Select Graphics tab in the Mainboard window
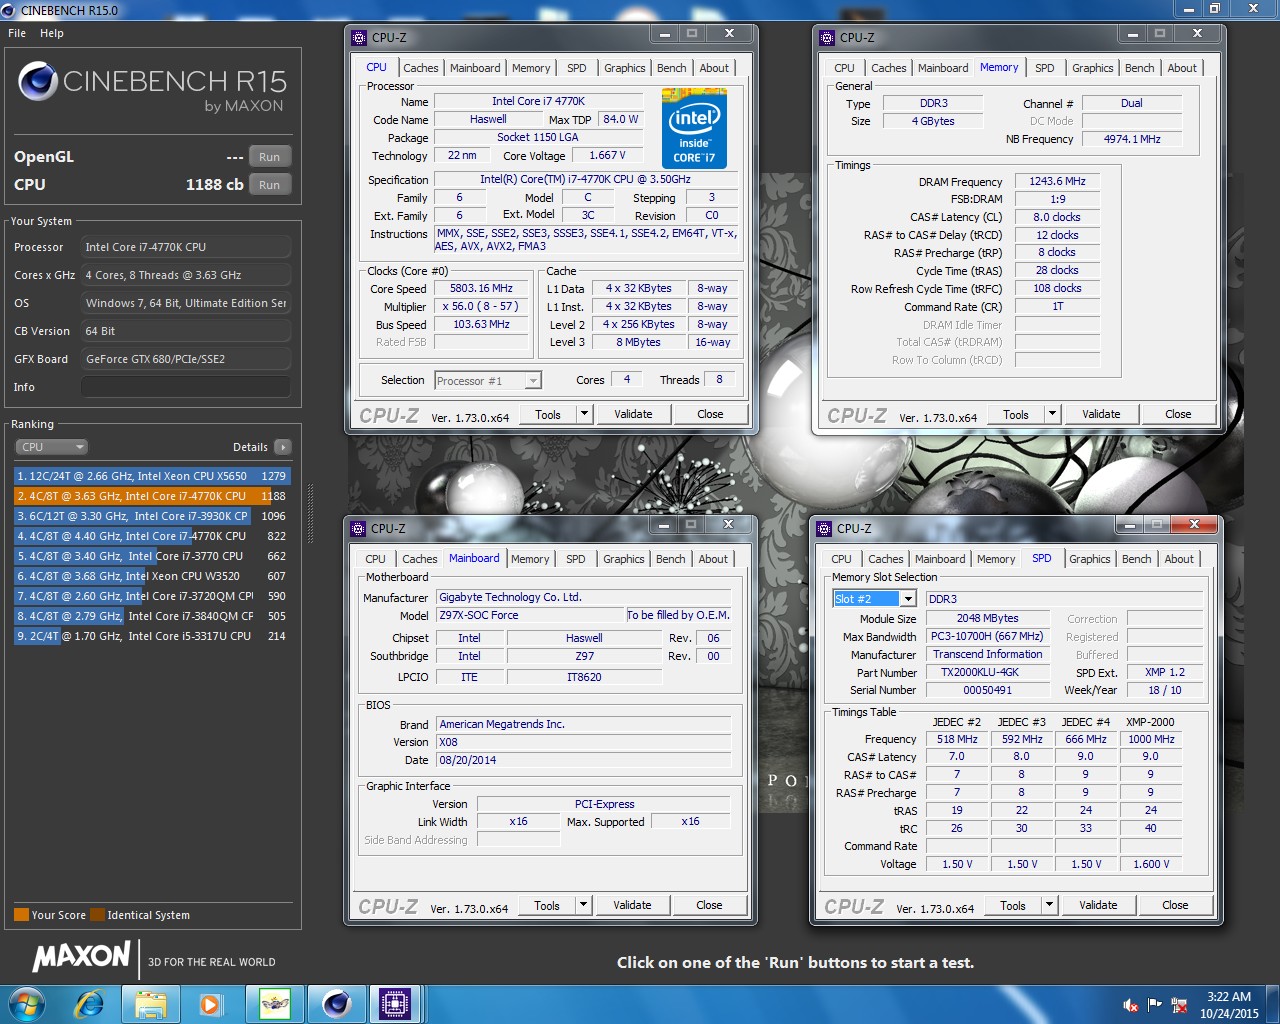The height and width of the screenshot is (1024, 1280). tap(624, 559)
